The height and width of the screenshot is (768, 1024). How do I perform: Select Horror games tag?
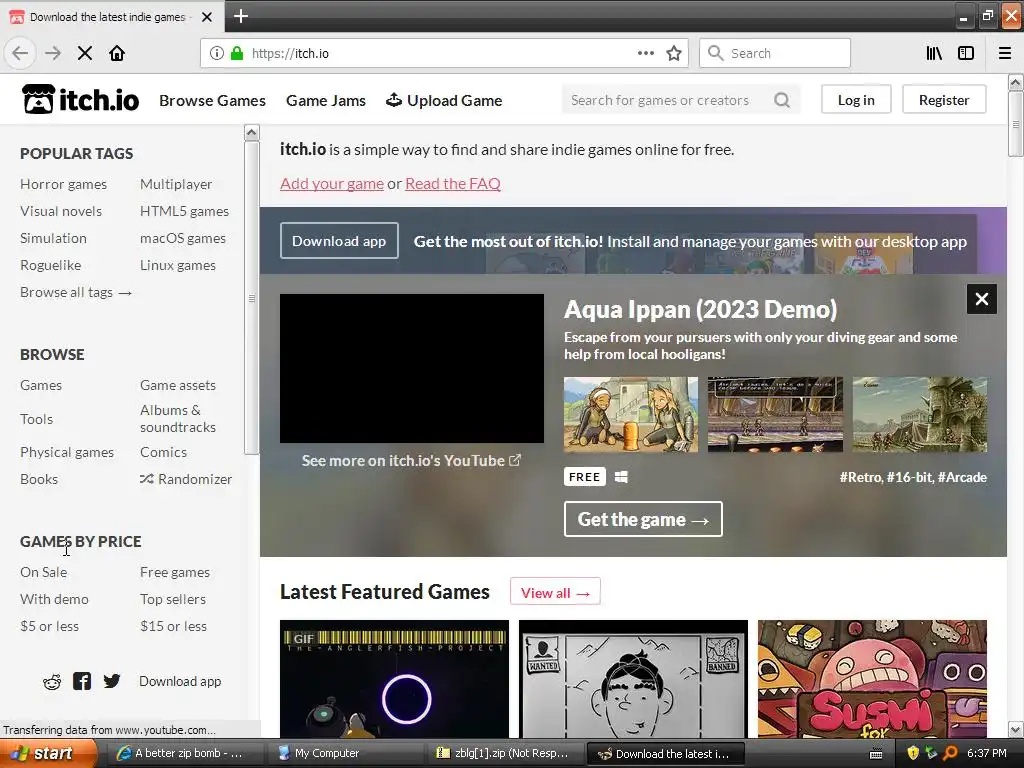[x=63, y=184]
